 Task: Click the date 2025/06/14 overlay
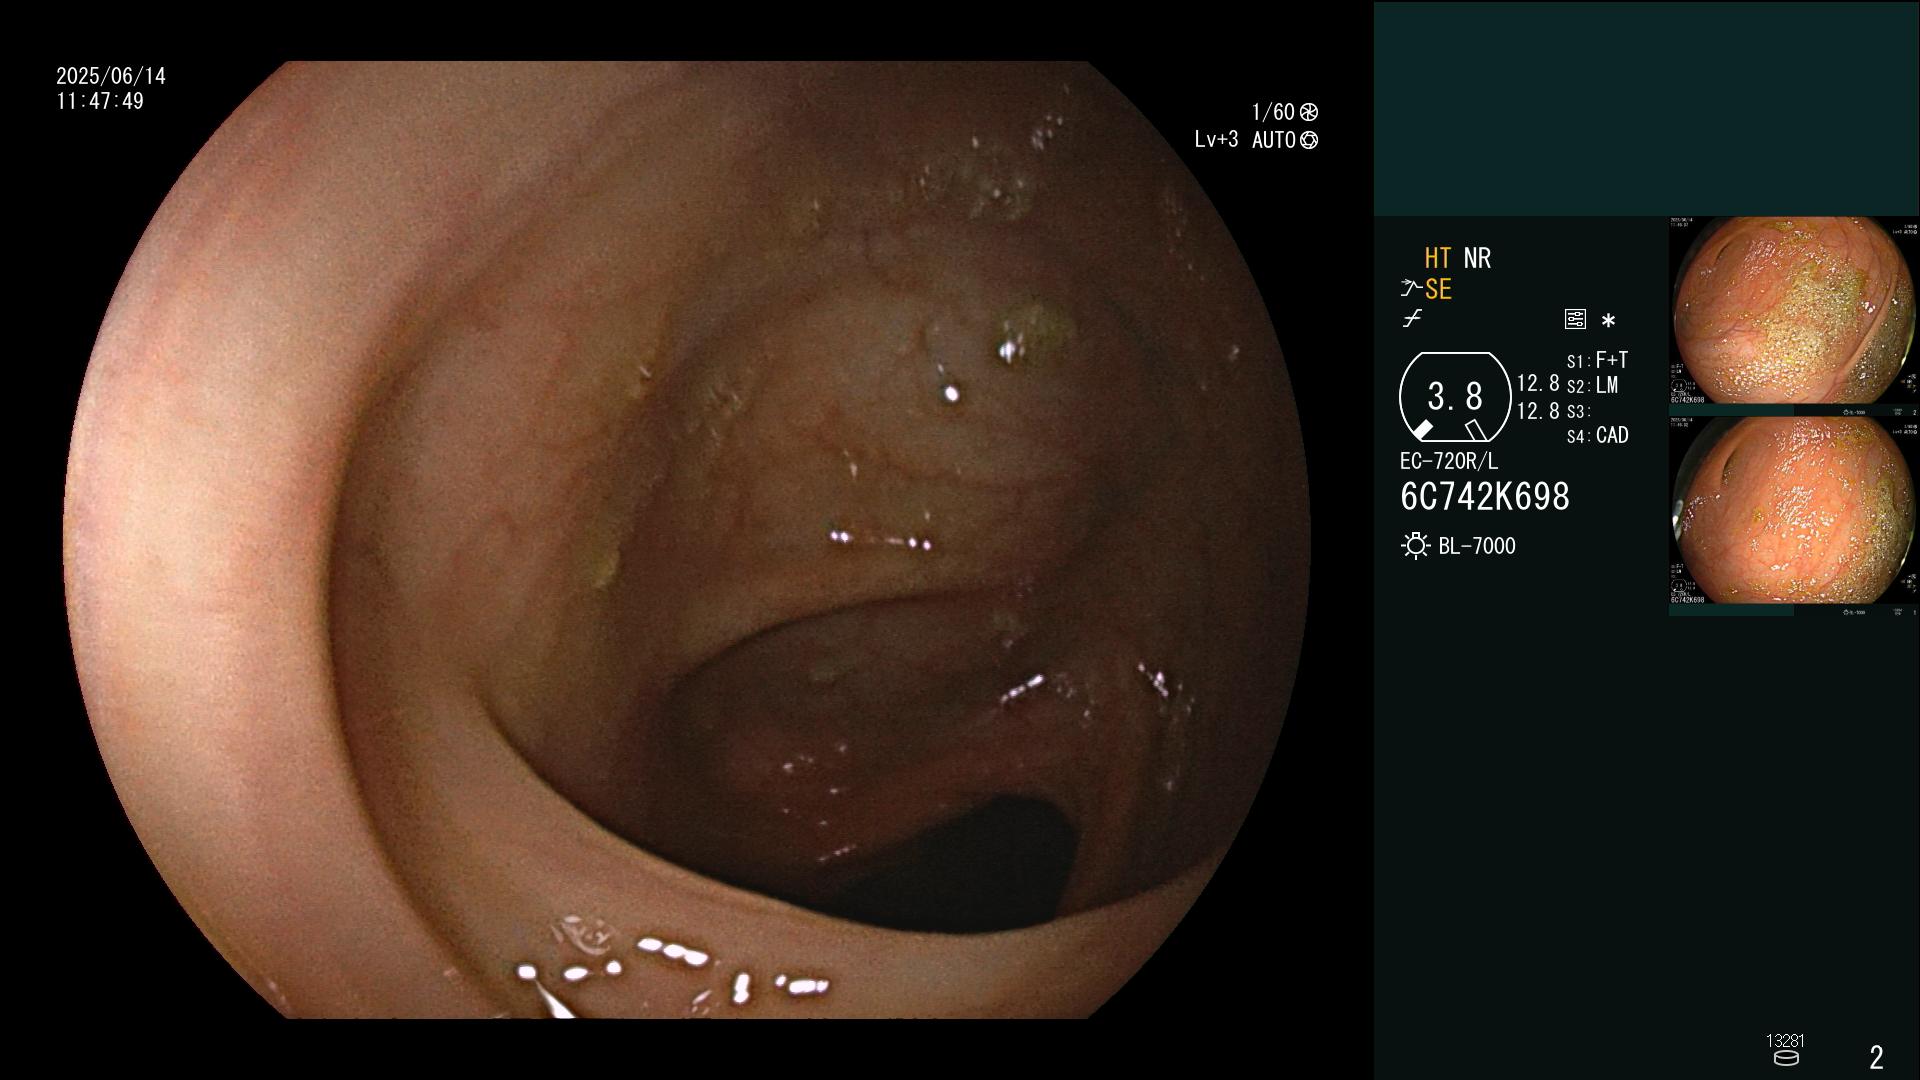[111, 76]
